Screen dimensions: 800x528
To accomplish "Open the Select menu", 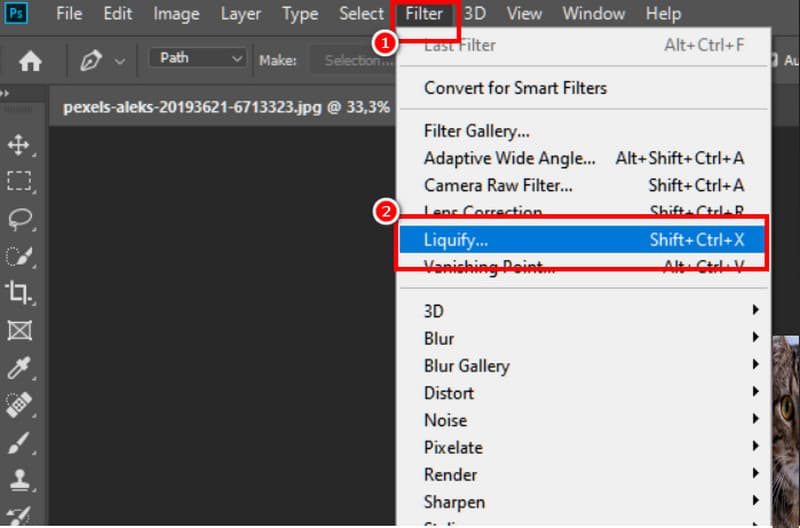I will click(x=361, y=13).
